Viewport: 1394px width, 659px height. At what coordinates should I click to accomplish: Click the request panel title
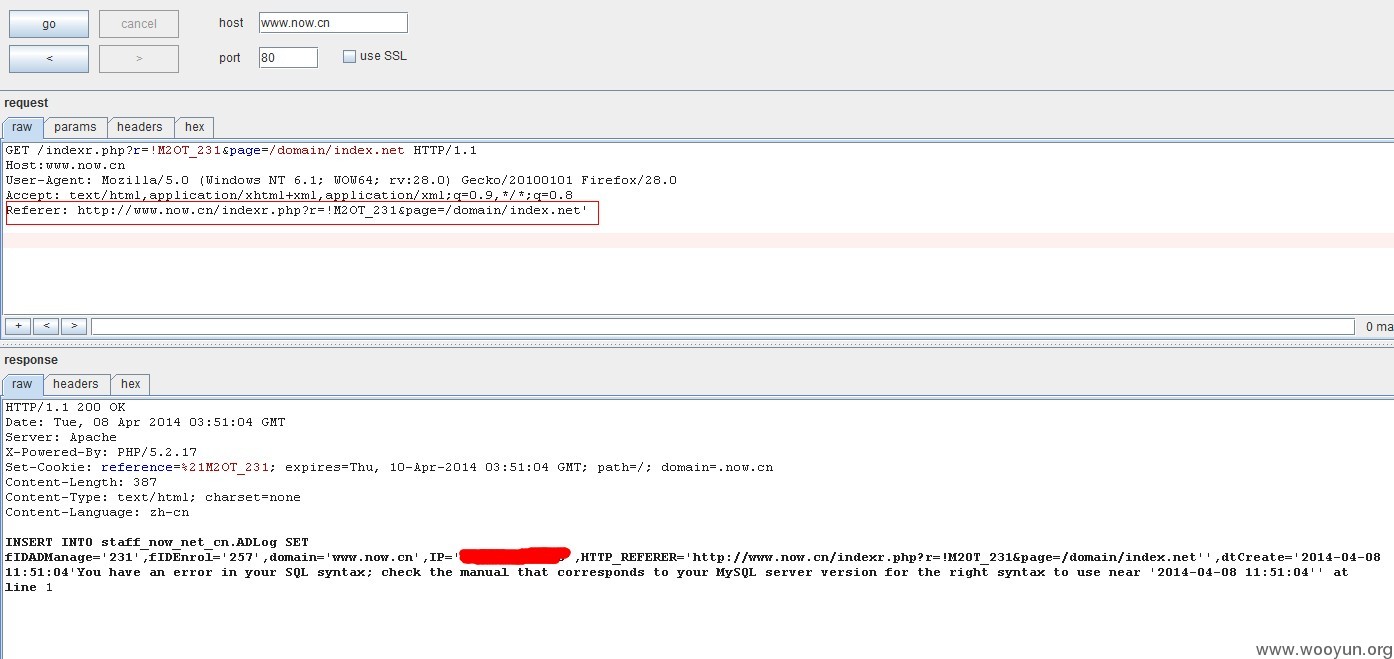tap(26, 103)
